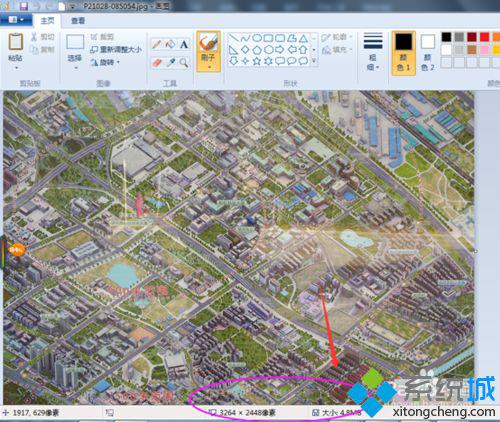Screen dimensions: 500x422
Task: Select the Pencil tool
Action: click(157, 44)
